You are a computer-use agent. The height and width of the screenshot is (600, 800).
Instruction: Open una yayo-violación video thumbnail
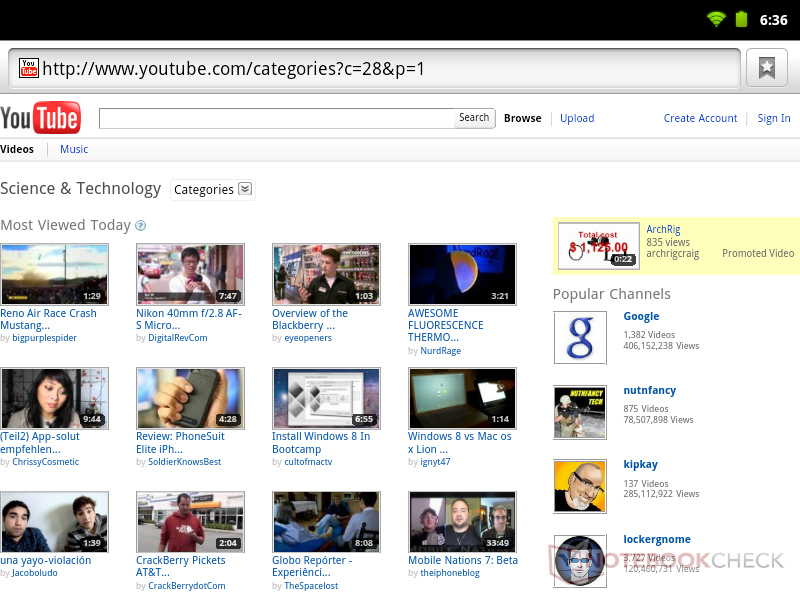(54, 522)
